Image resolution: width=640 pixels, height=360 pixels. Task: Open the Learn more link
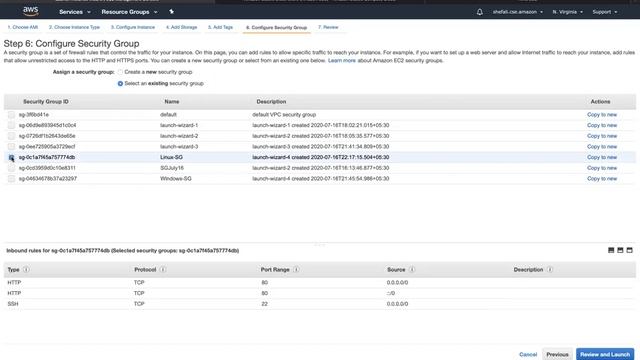pyautogui.click(x=342, y=60)
